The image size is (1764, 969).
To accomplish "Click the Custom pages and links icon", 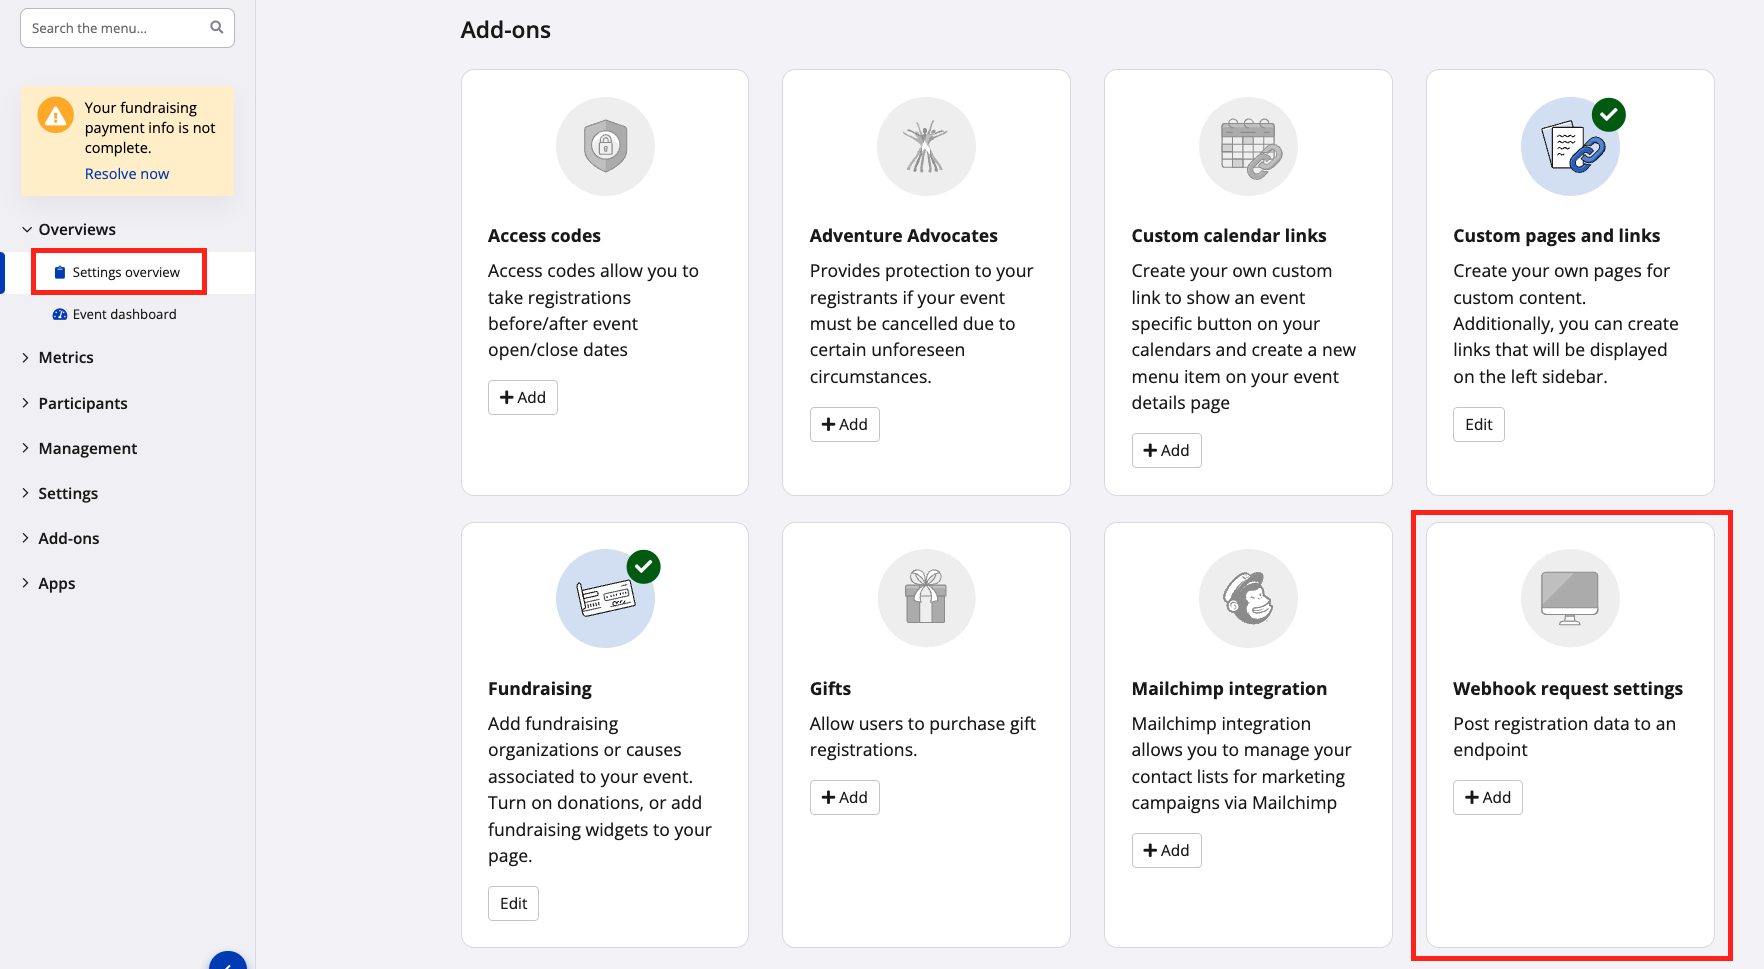I will (x=1570, y=146).
